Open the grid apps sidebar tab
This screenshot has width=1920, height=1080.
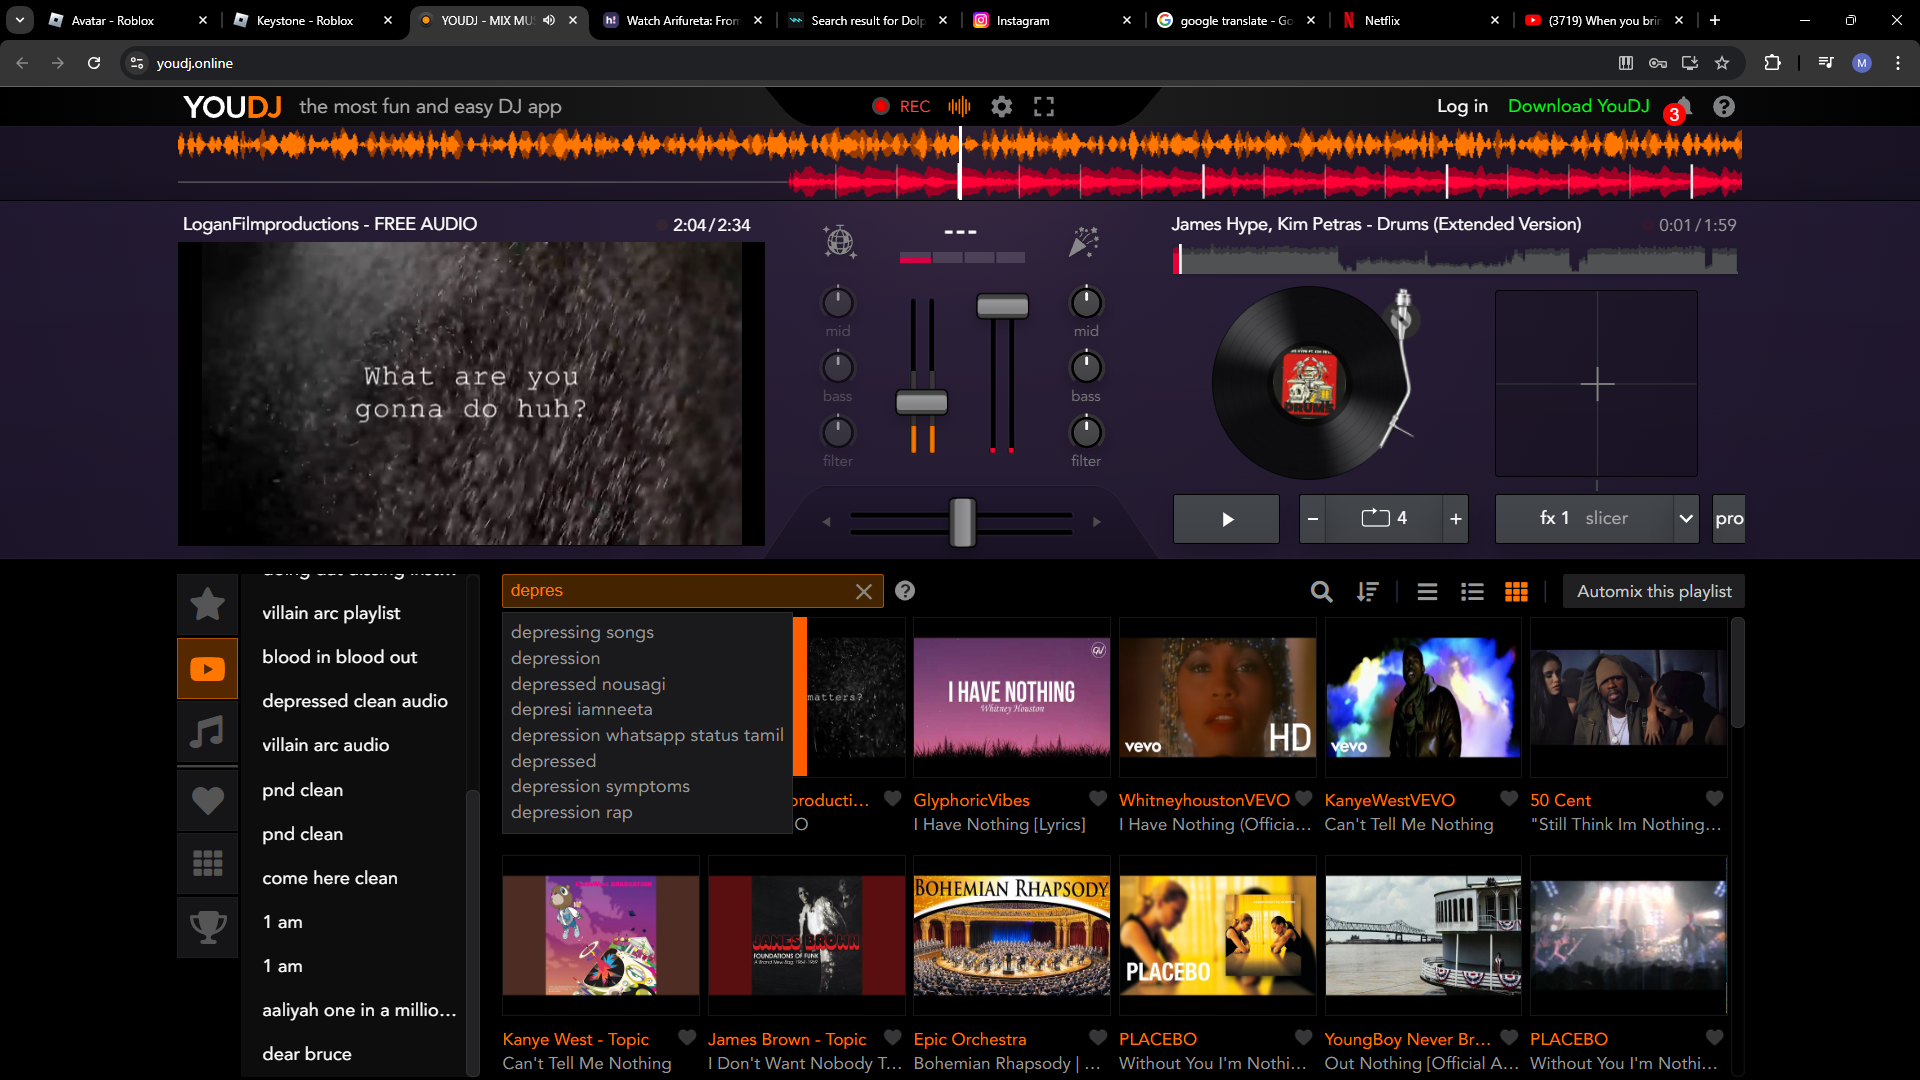tap(208, 863)
